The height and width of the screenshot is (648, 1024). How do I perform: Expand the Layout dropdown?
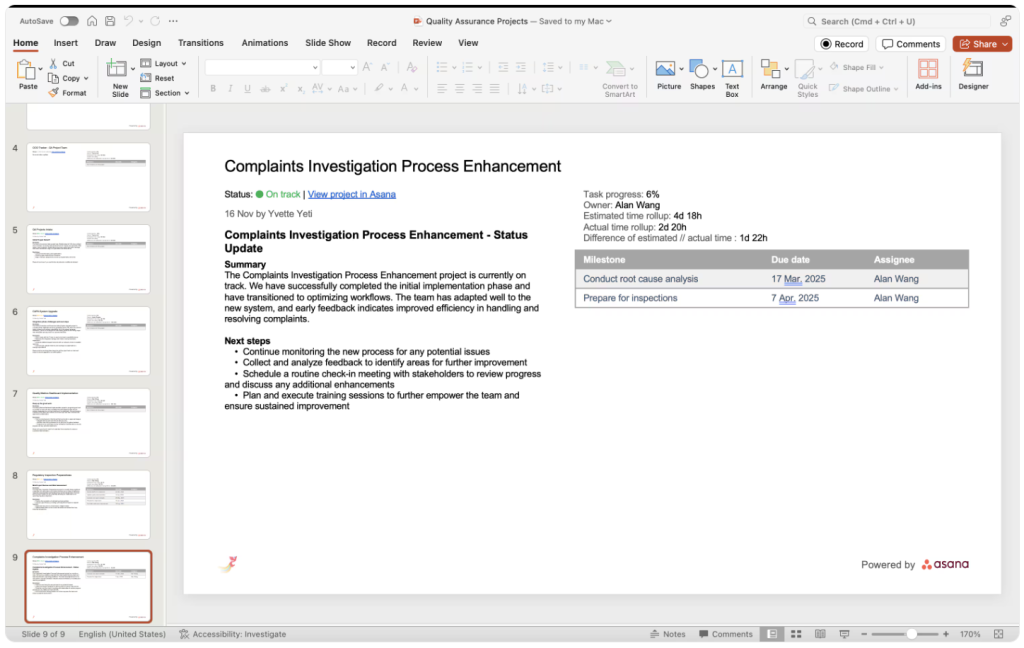pos(184,63)
